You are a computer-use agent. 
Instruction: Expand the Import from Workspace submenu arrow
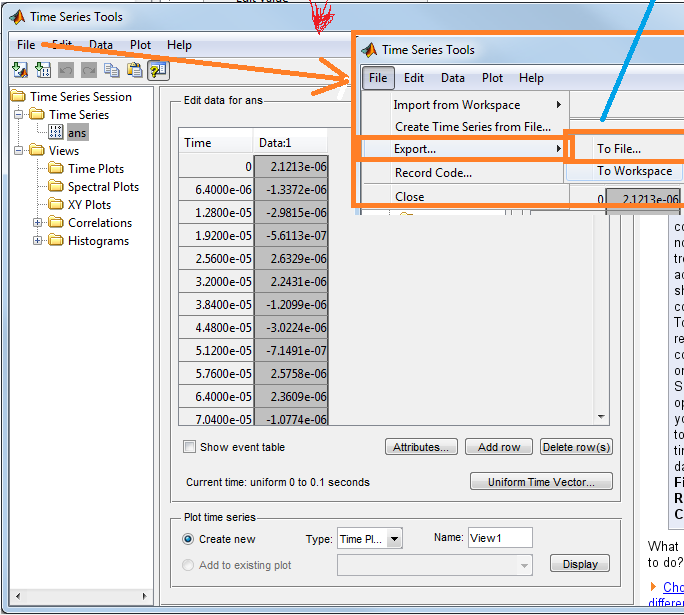click(558, 105)
